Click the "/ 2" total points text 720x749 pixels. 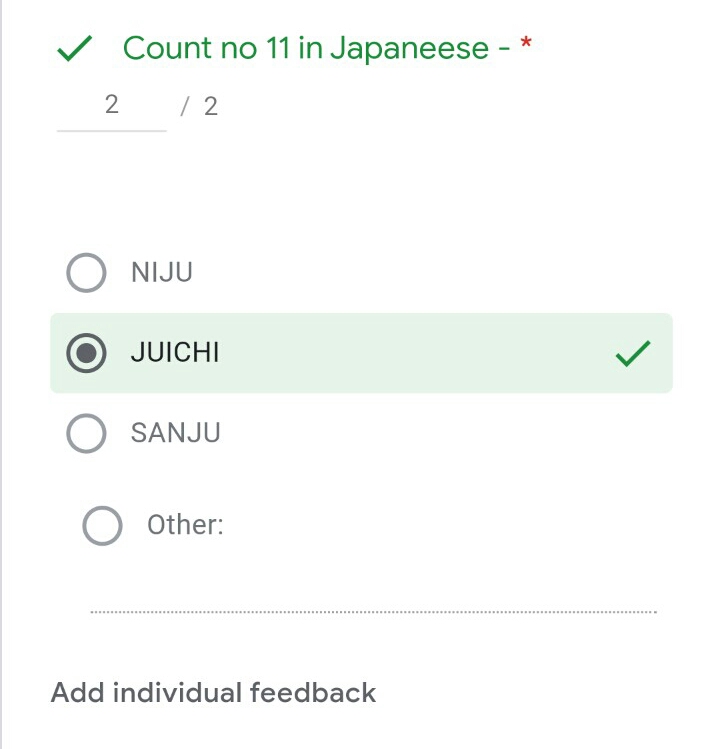(x=200, y=107)
